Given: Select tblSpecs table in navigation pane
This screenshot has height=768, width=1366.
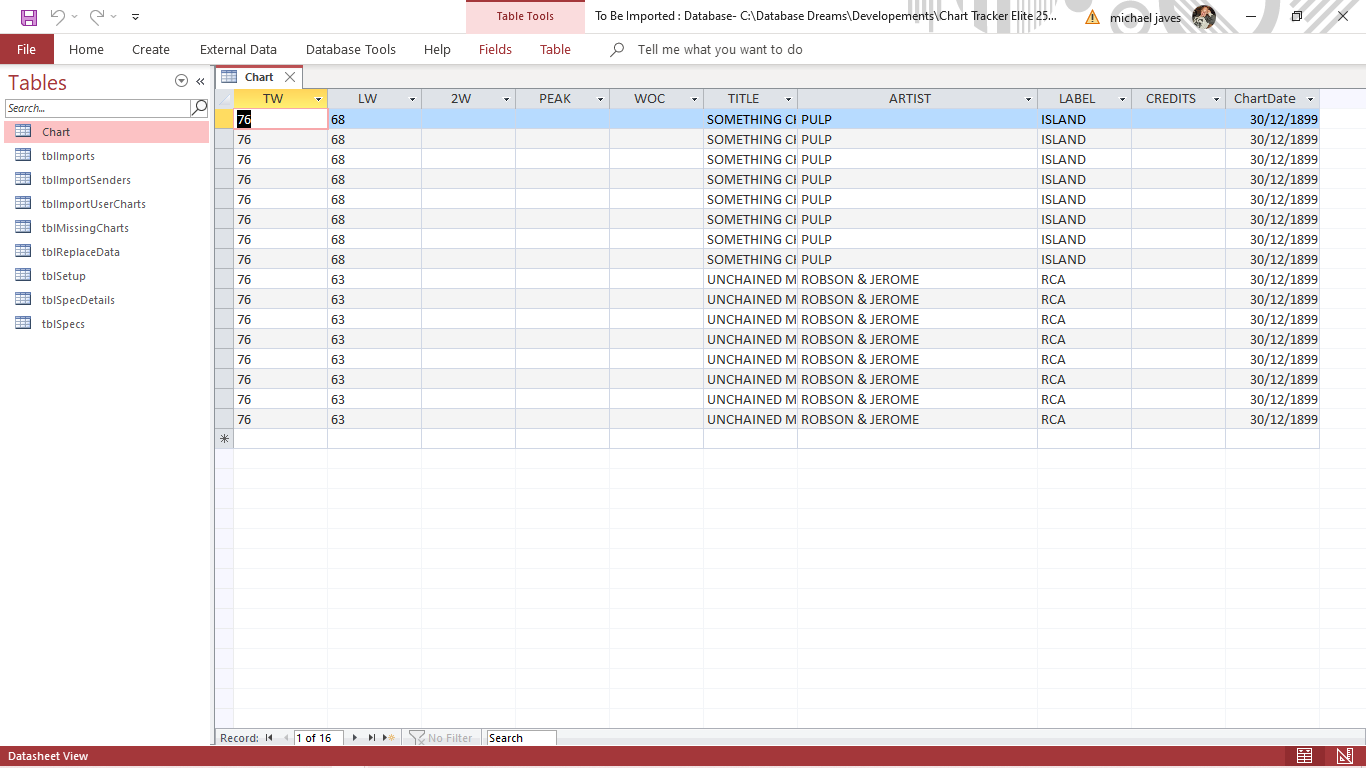Looking at the screenshot, I should coord(107,324).
